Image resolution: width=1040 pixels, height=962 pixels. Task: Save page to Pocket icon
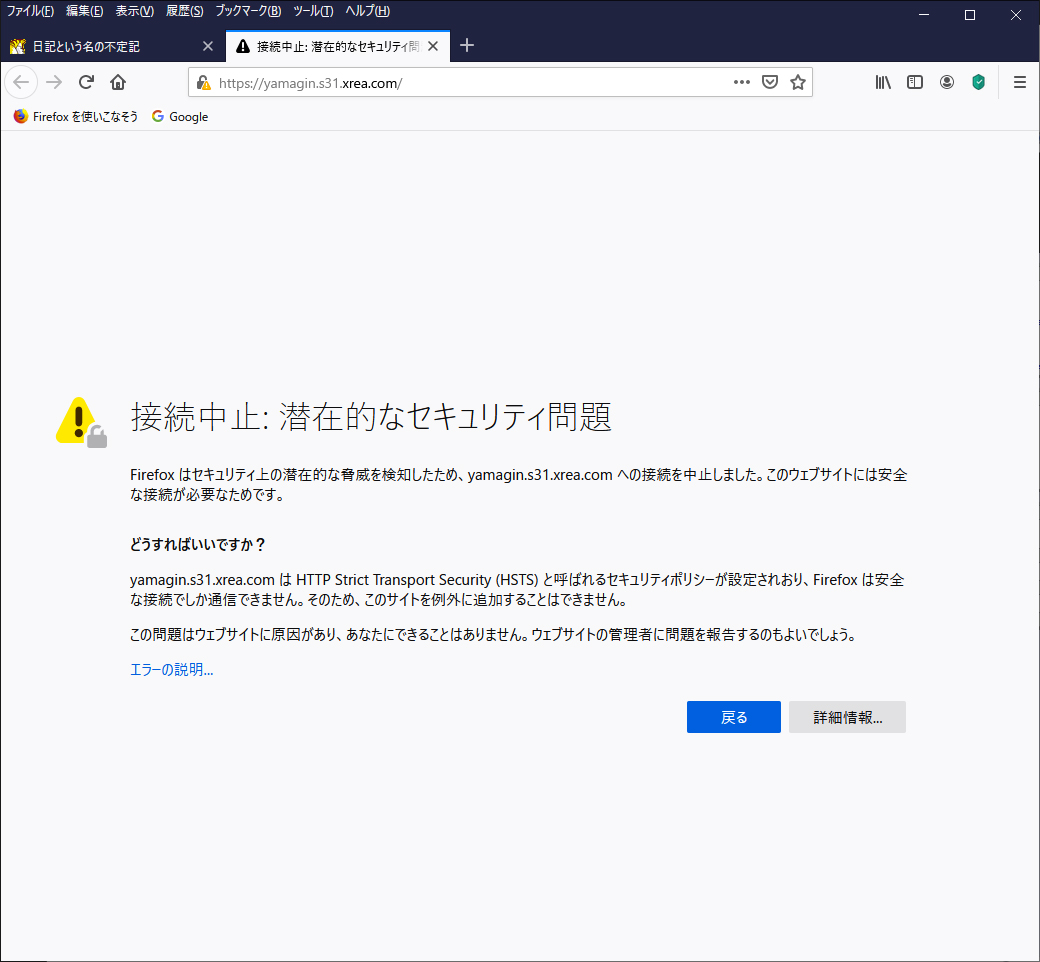pyautogui.click(x=770, y=83)
